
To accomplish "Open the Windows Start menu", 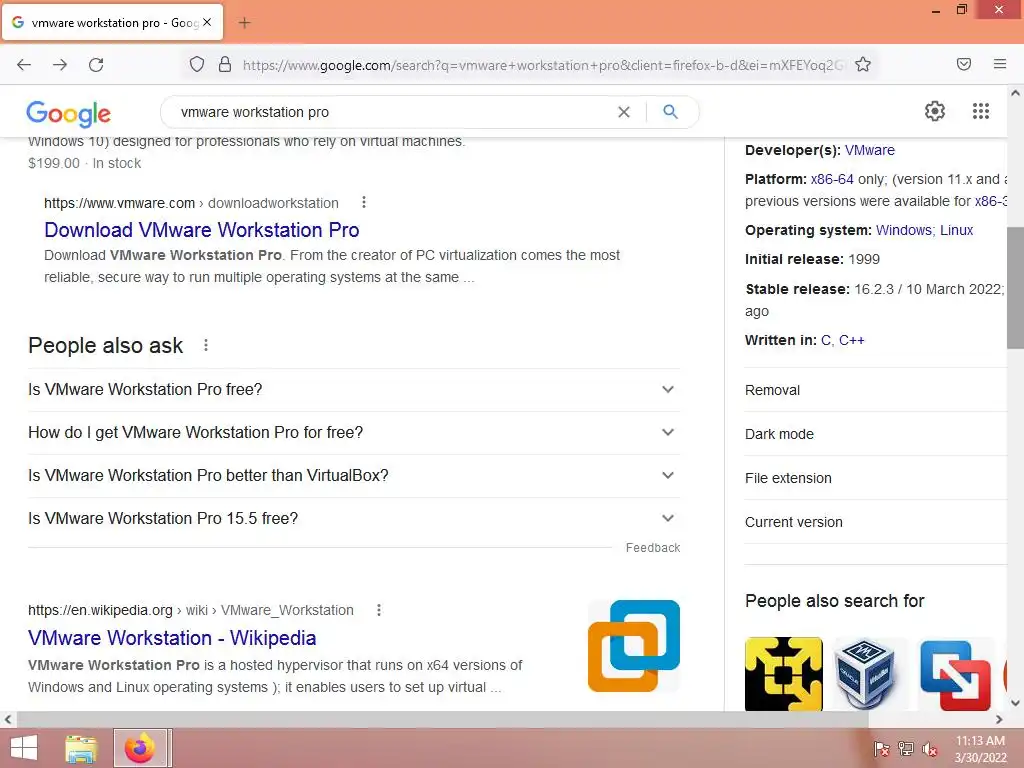I will pyautogui.click(x=24, y=748).
